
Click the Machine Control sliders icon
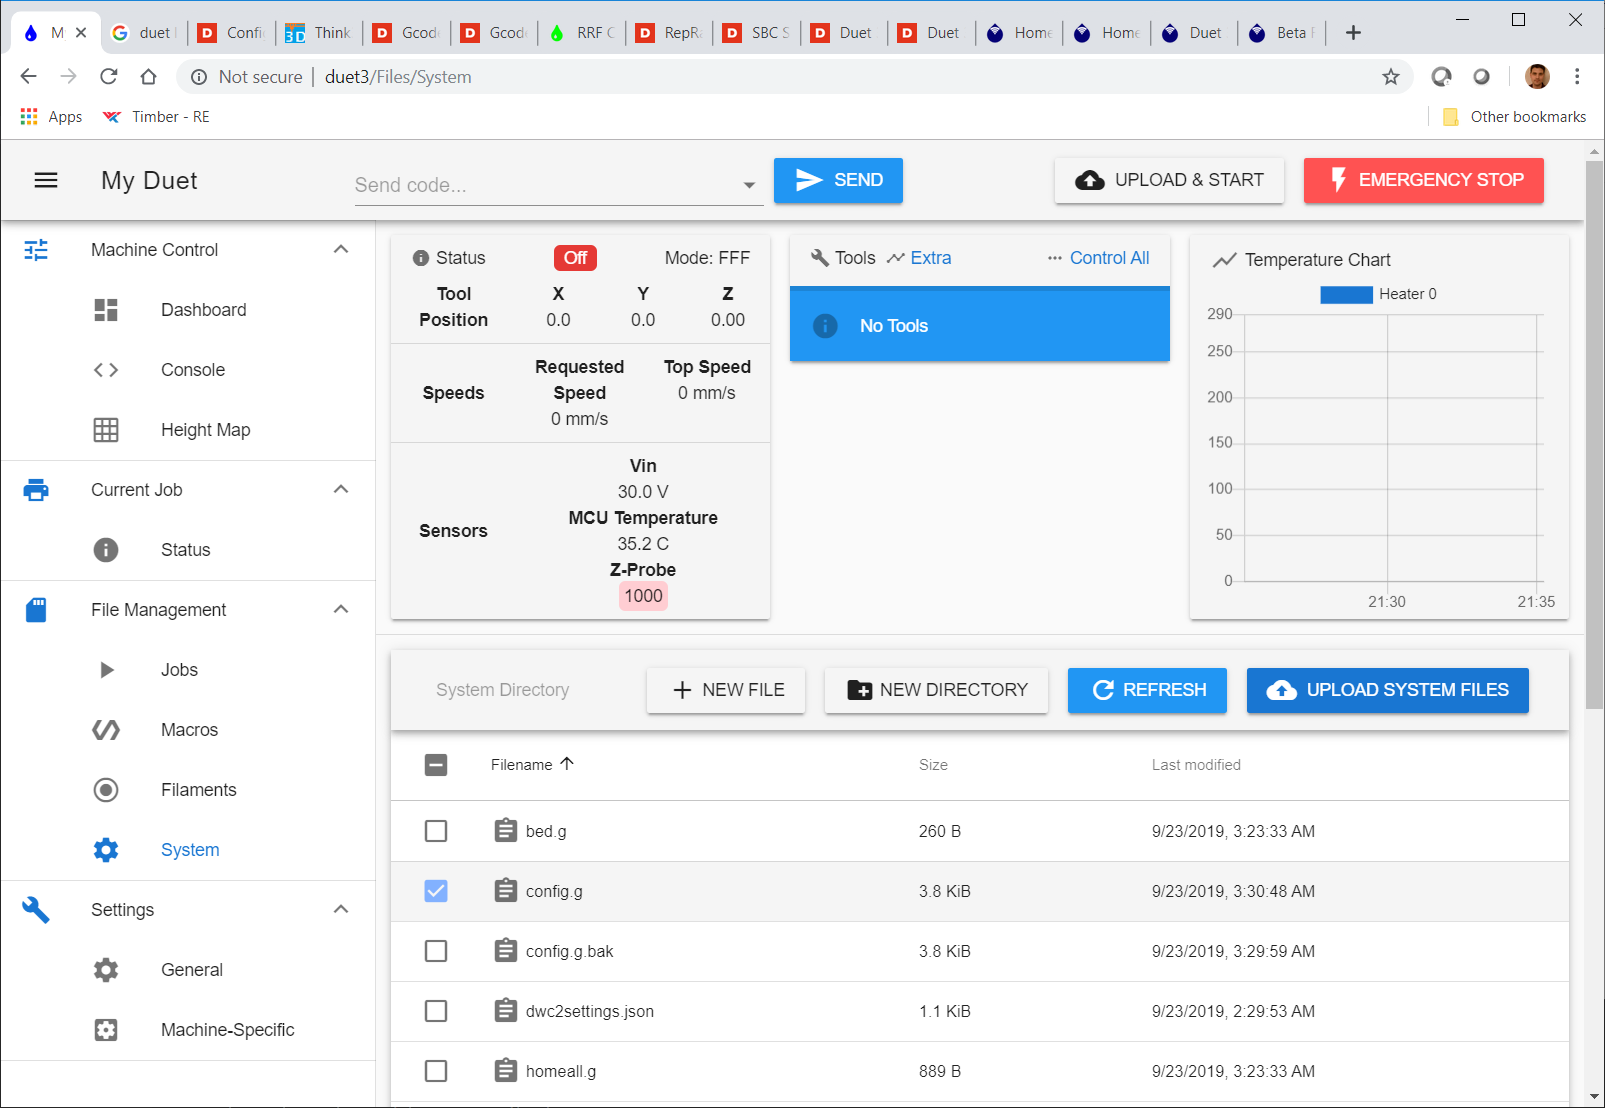tap(36, 250)
